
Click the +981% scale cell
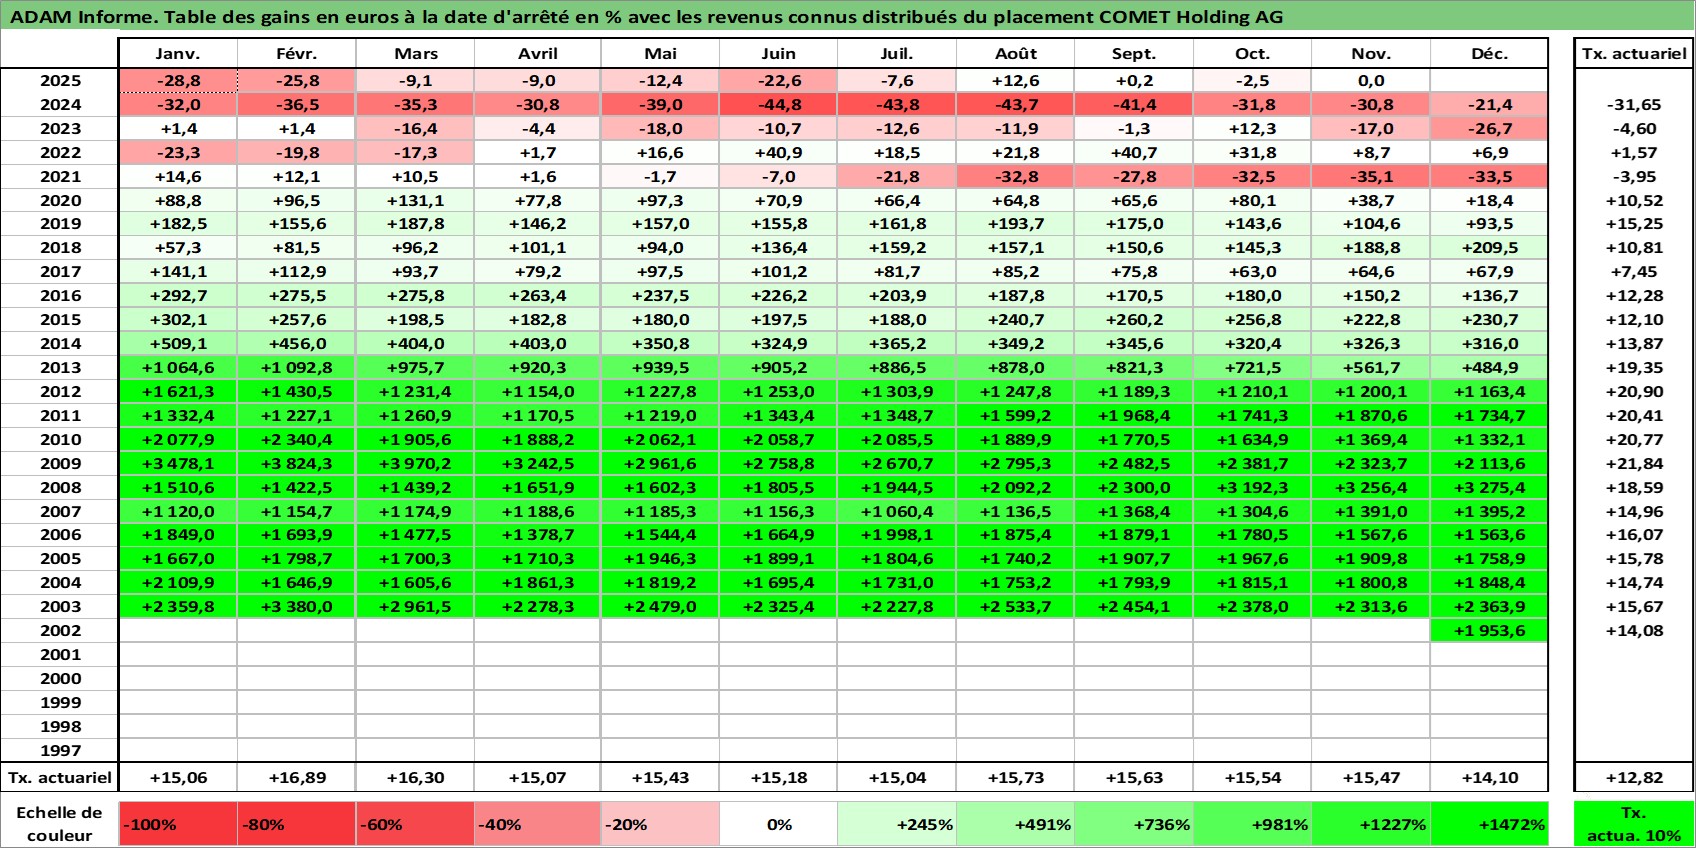click(x=1252, y=824)
